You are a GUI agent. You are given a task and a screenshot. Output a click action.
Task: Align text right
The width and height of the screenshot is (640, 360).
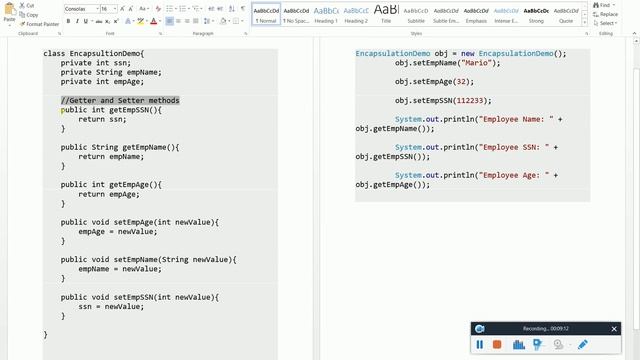[187, 21]
